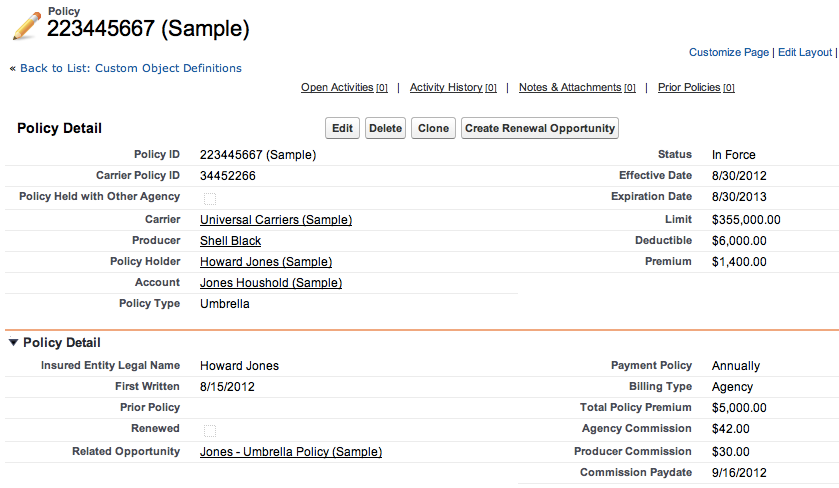839x488 pixels.
Task: Toggle Policy Held with Other Agency checkbox
Action: coord(210,199)
